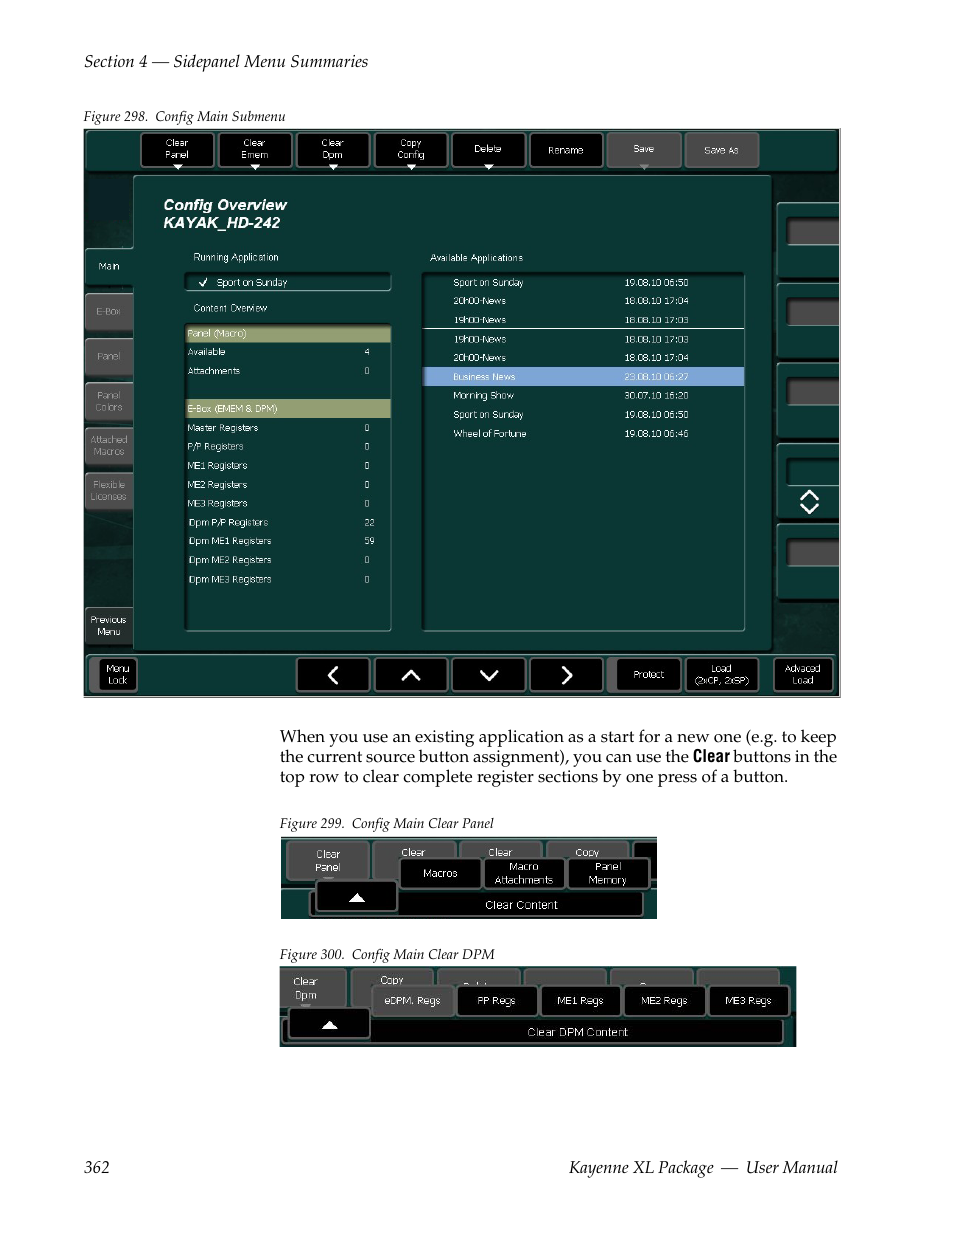Click the Dpm P/P Registers row
954x1235 pixels.
288,523
